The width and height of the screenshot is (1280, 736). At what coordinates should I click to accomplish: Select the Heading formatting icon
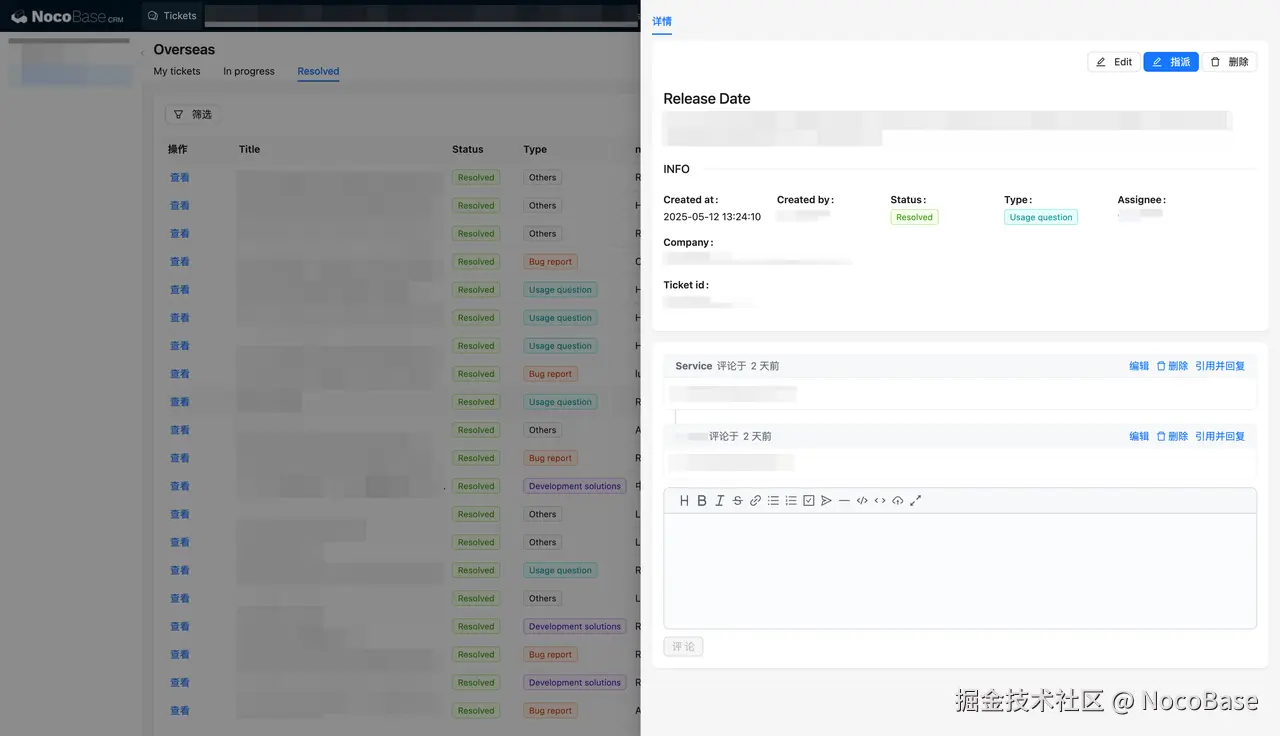tap(684, 500)
